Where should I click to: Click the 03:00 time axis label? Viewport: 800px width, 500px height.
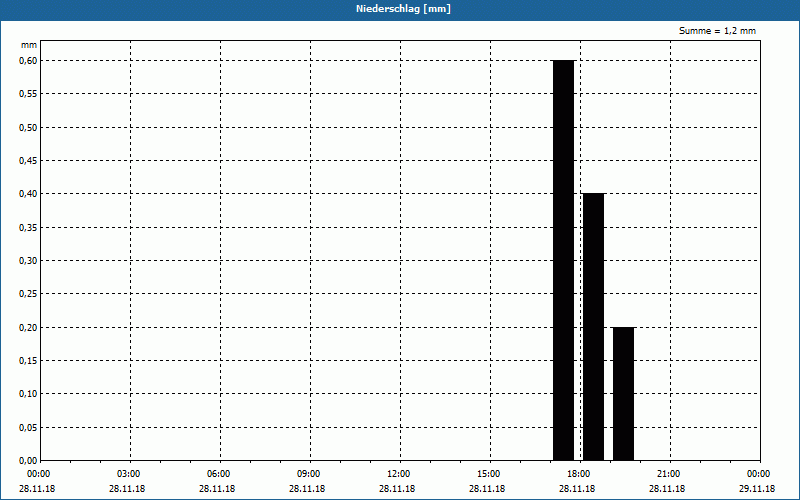point(130,474)
